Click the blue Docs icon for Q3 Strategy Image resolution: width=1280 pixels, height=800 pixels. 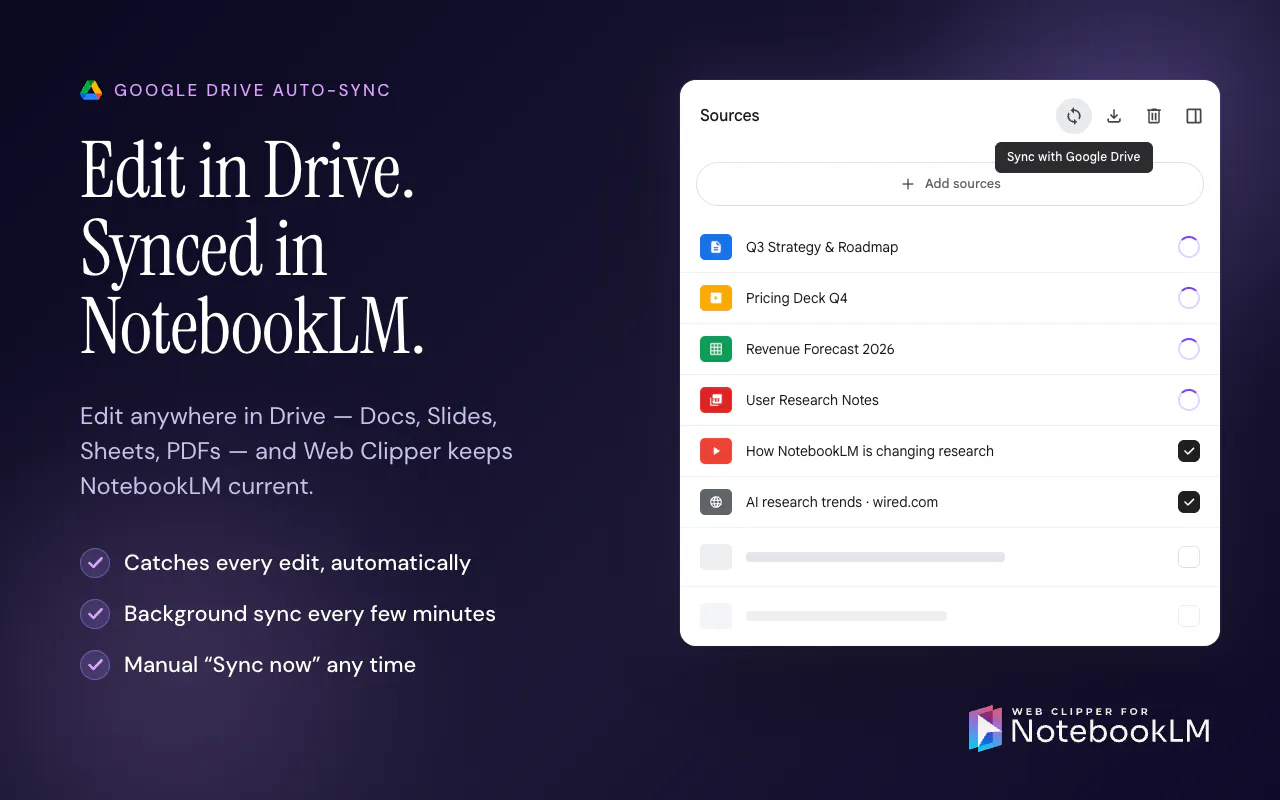(x=716, y=247)
